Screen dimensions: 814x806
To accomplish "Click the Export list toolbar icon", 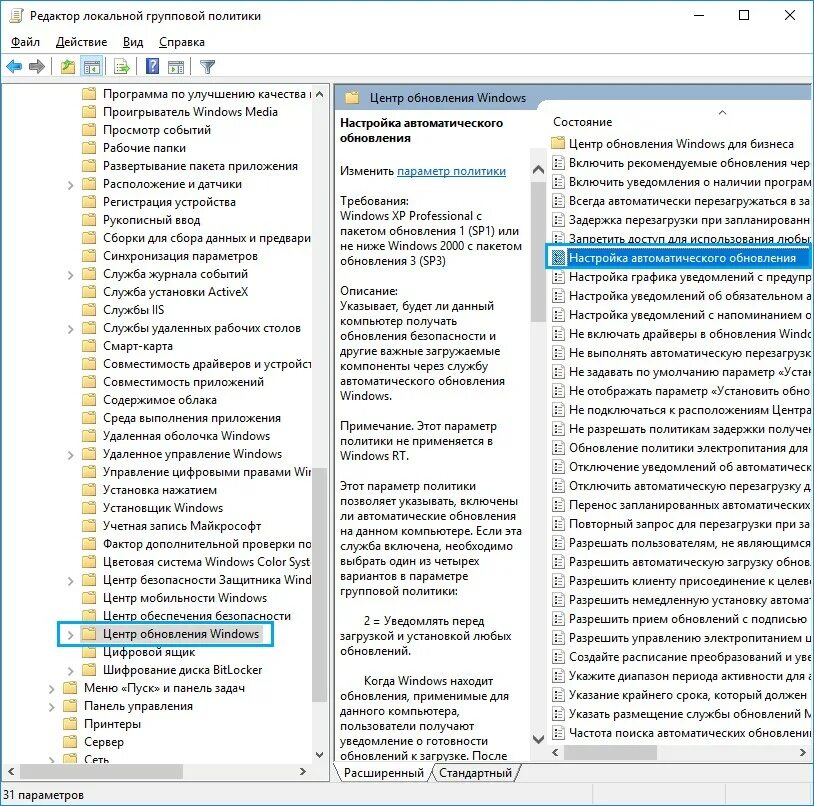I will point(121,66).
